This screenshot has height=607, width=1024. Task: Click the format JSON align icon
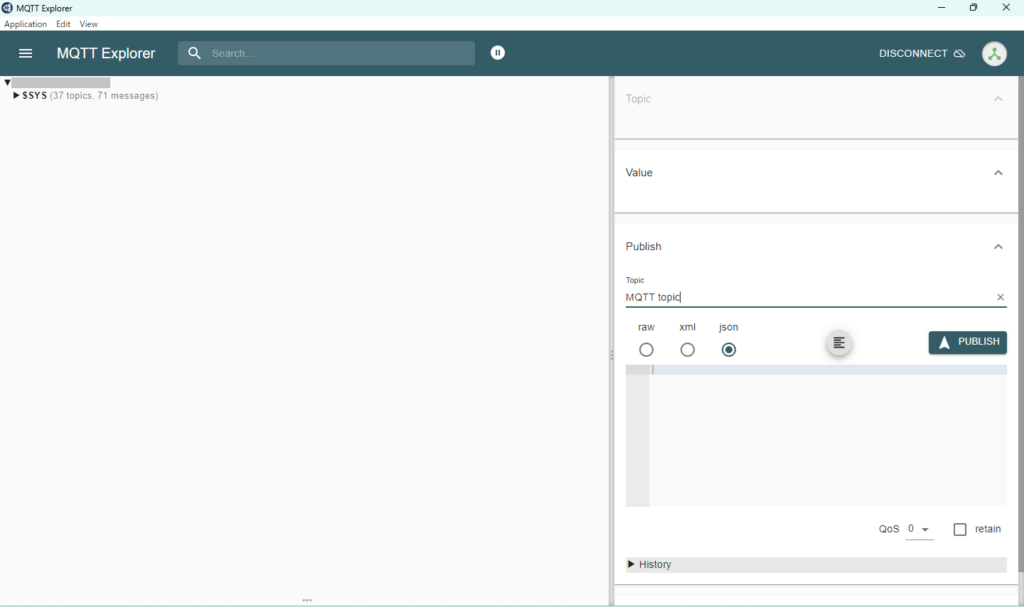tap(839, 343)
